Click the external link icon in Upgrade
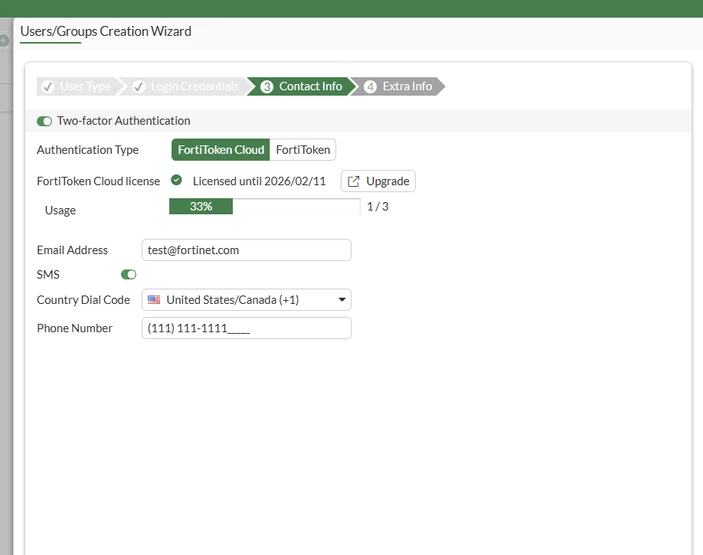Screen dimensions: 703x555 [353, 181]
